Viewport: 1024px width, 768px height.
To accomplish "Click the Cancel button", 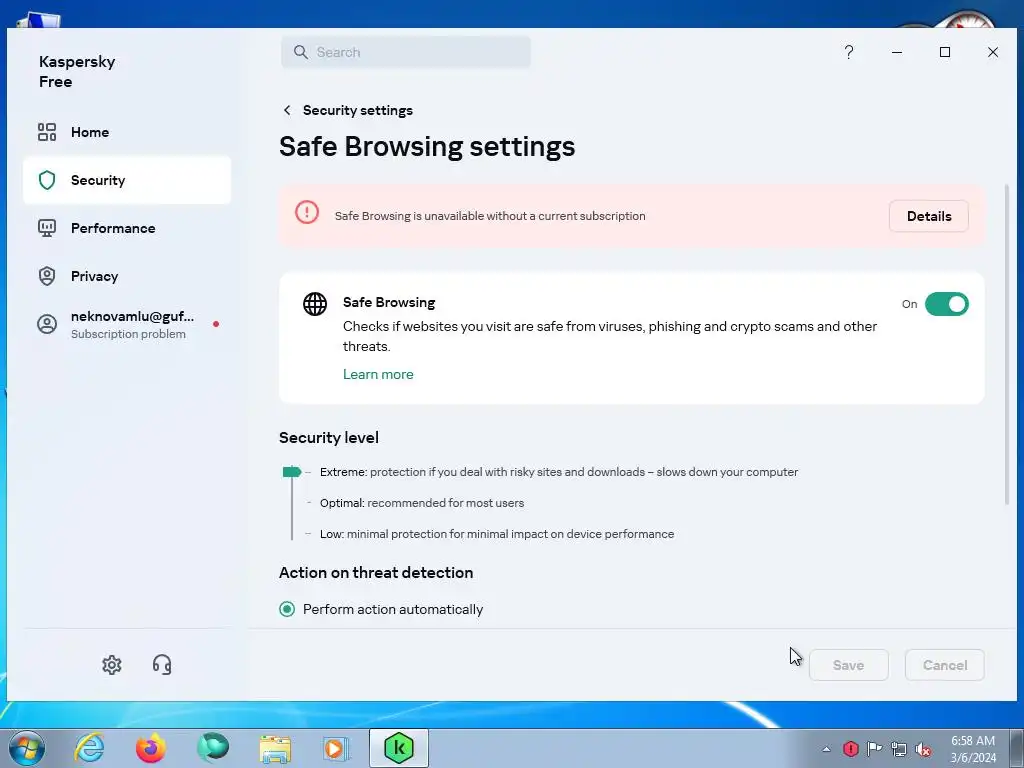I will 944,665.
